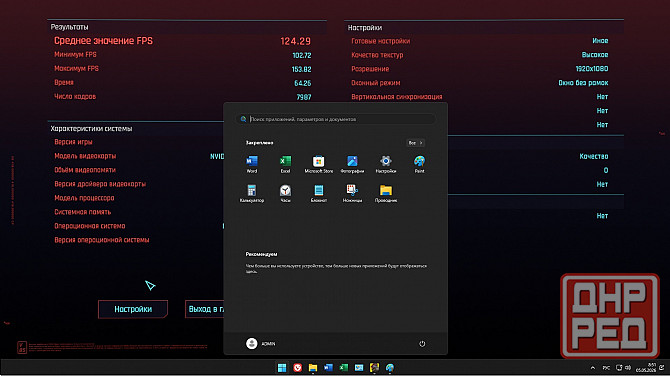Click the Рекомендуем section heading
This screenshot has width=670, height=376.
click(261, 254)
